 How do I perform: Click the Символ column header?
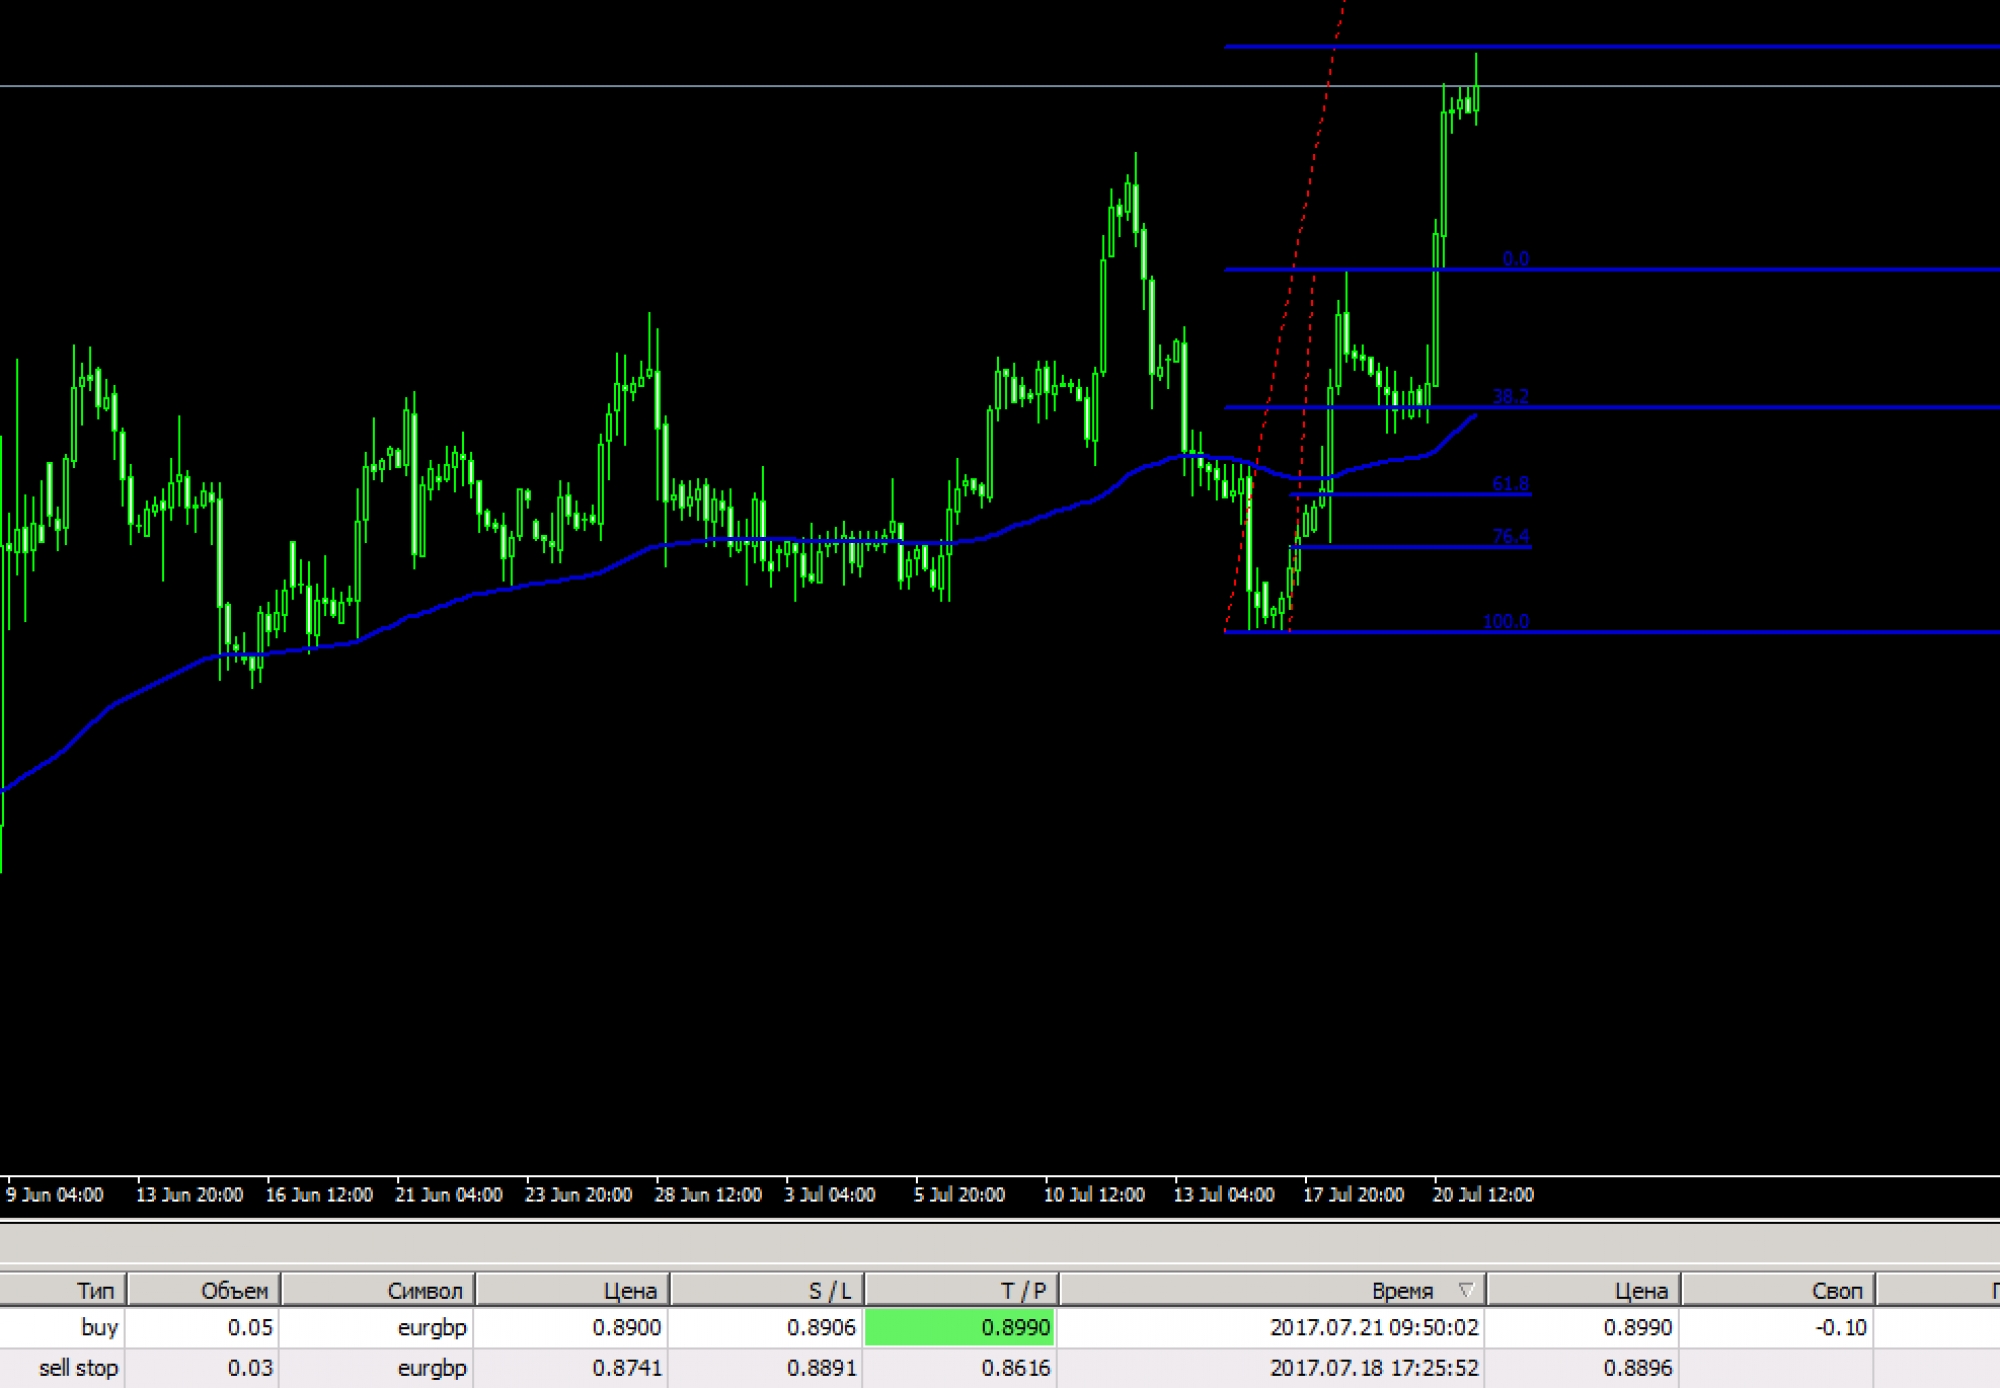tap(424, 1290)
